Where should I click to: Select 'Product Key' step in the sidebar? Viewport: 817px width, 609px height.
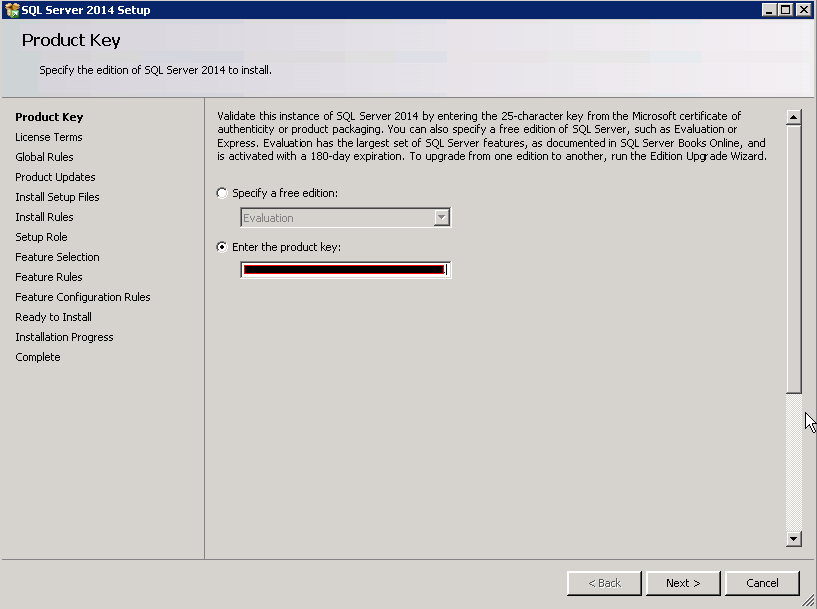click(49, 117)
